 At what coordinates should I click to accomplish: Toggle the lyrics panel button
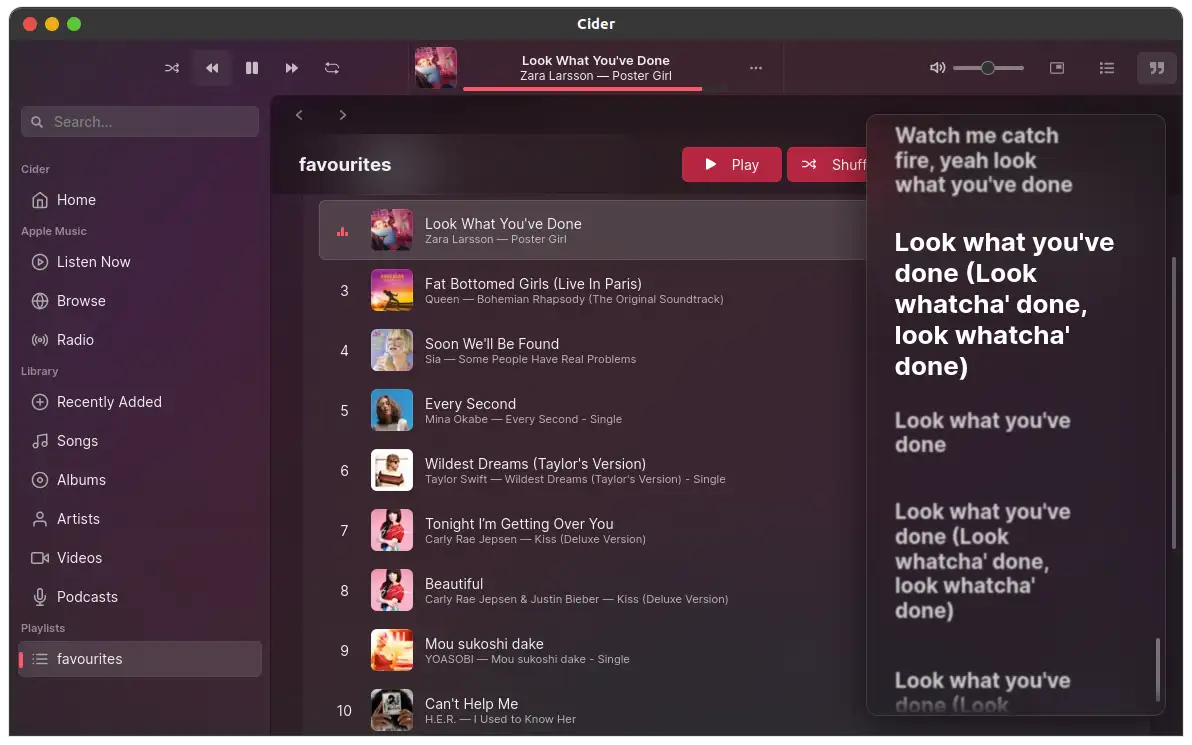tap(1156, 68)
